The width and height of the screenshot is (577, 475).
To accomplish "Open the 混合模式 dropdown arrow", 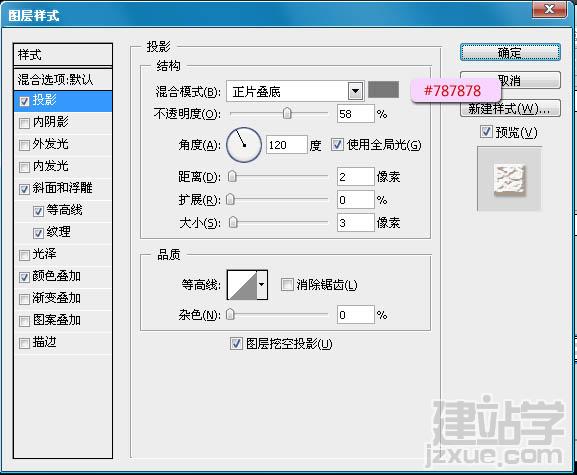I will pos(355,91).
